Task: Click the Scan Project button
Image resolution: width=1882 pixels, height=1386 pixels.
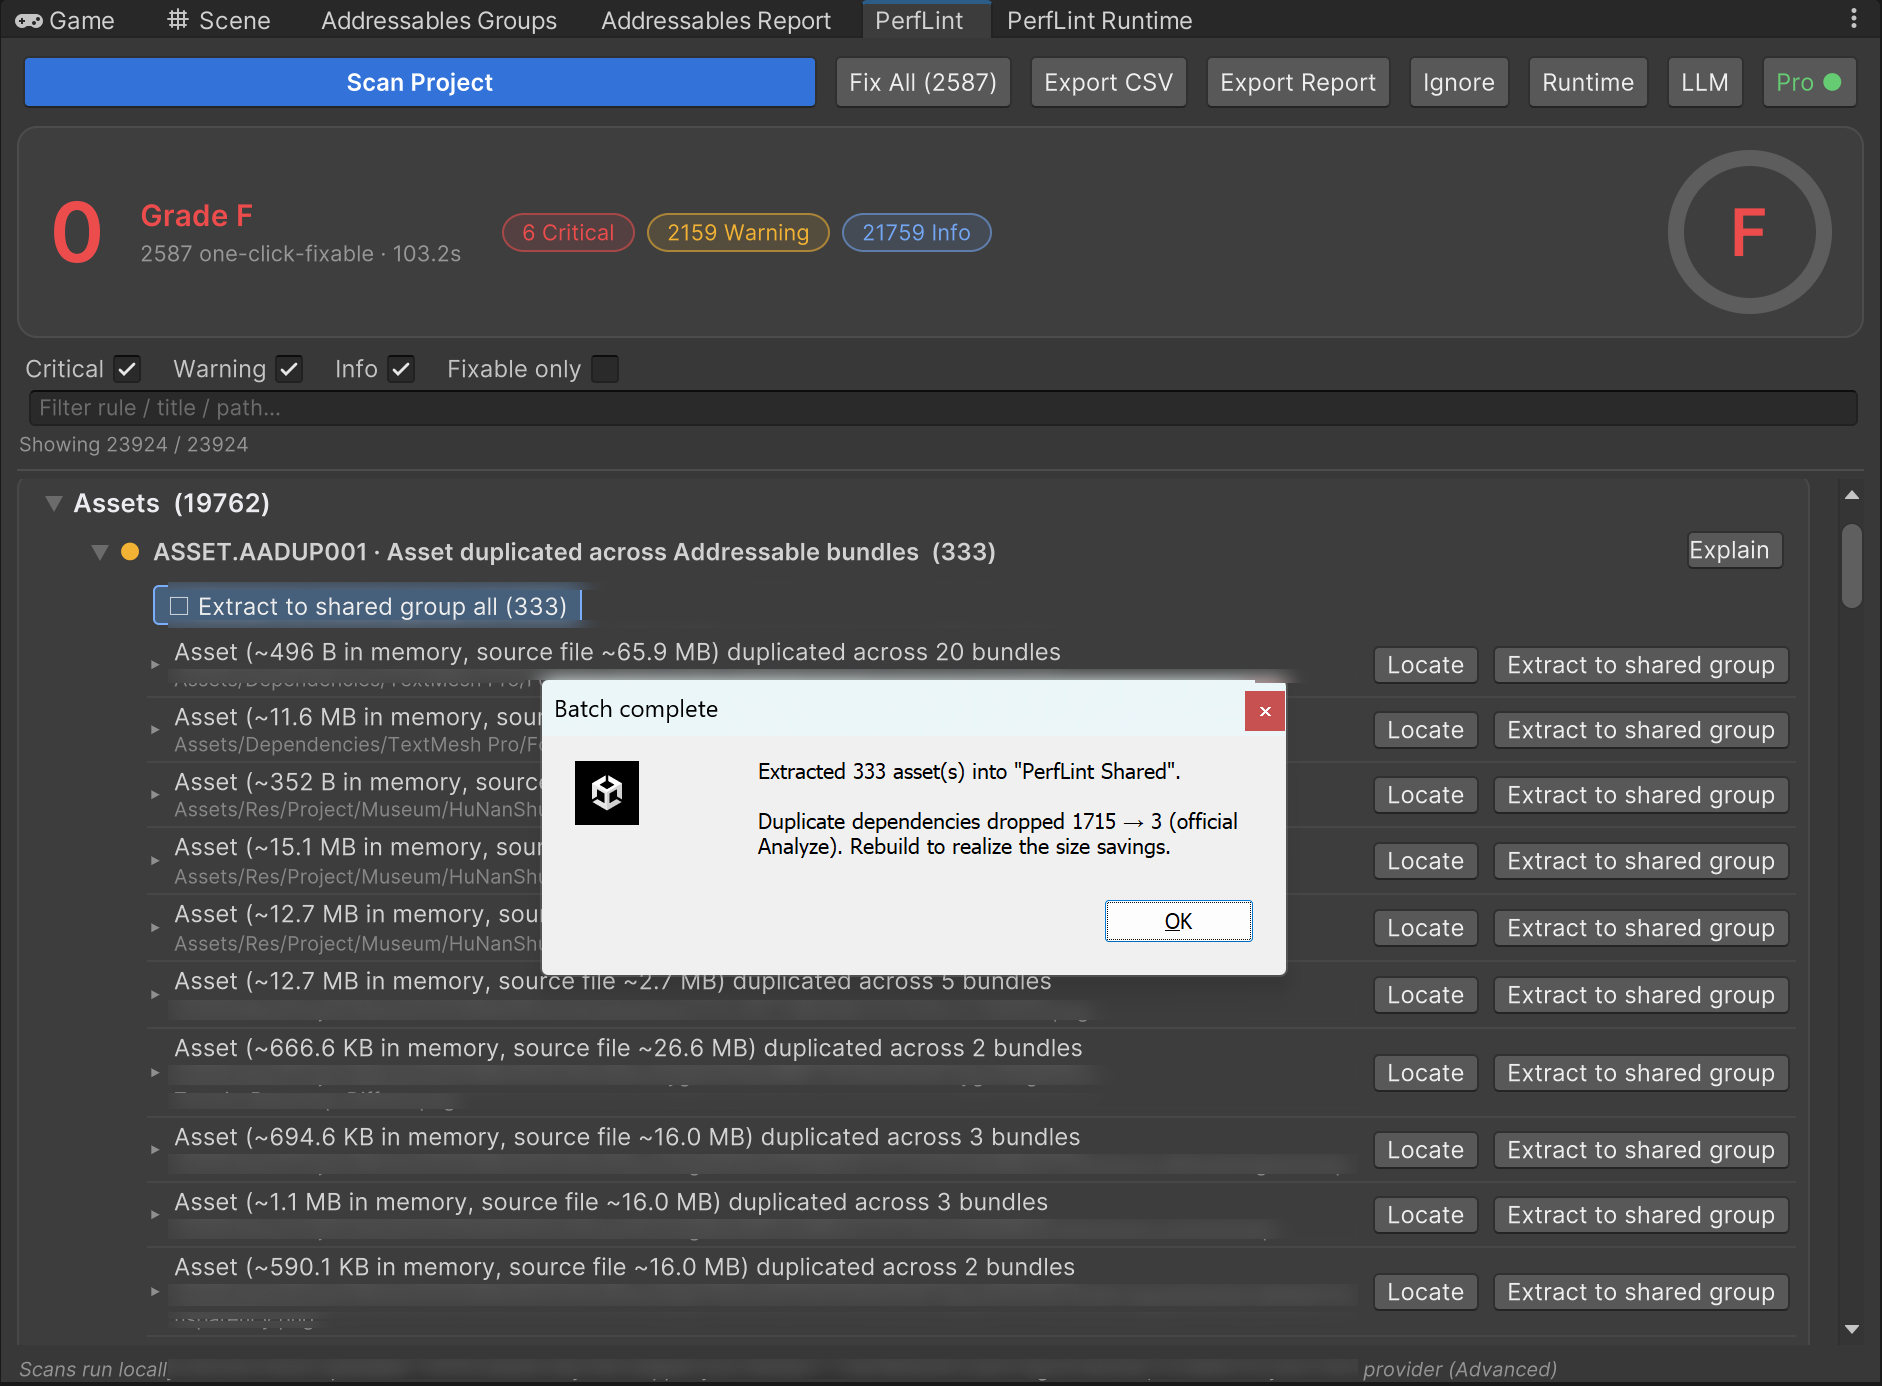Action: [420, 82]
